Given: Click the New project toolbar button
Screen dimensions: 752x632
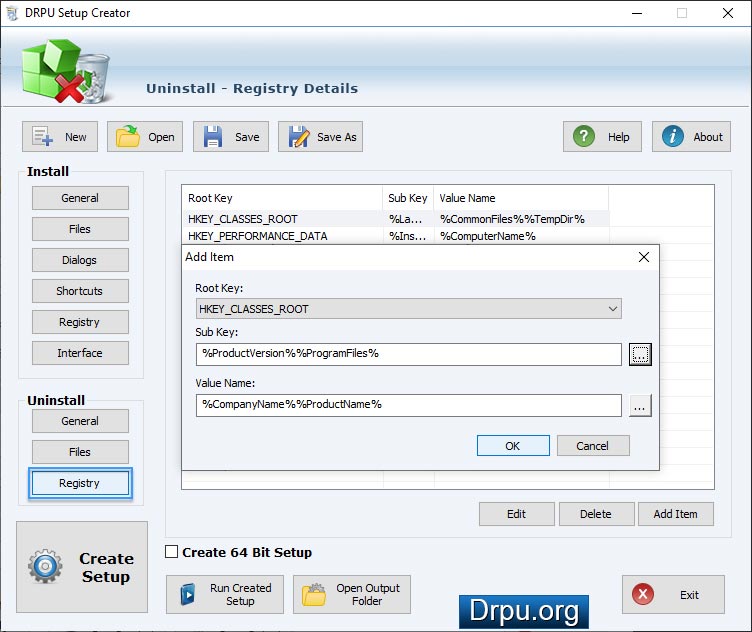Looking at the screenshot, I should 60,137.
